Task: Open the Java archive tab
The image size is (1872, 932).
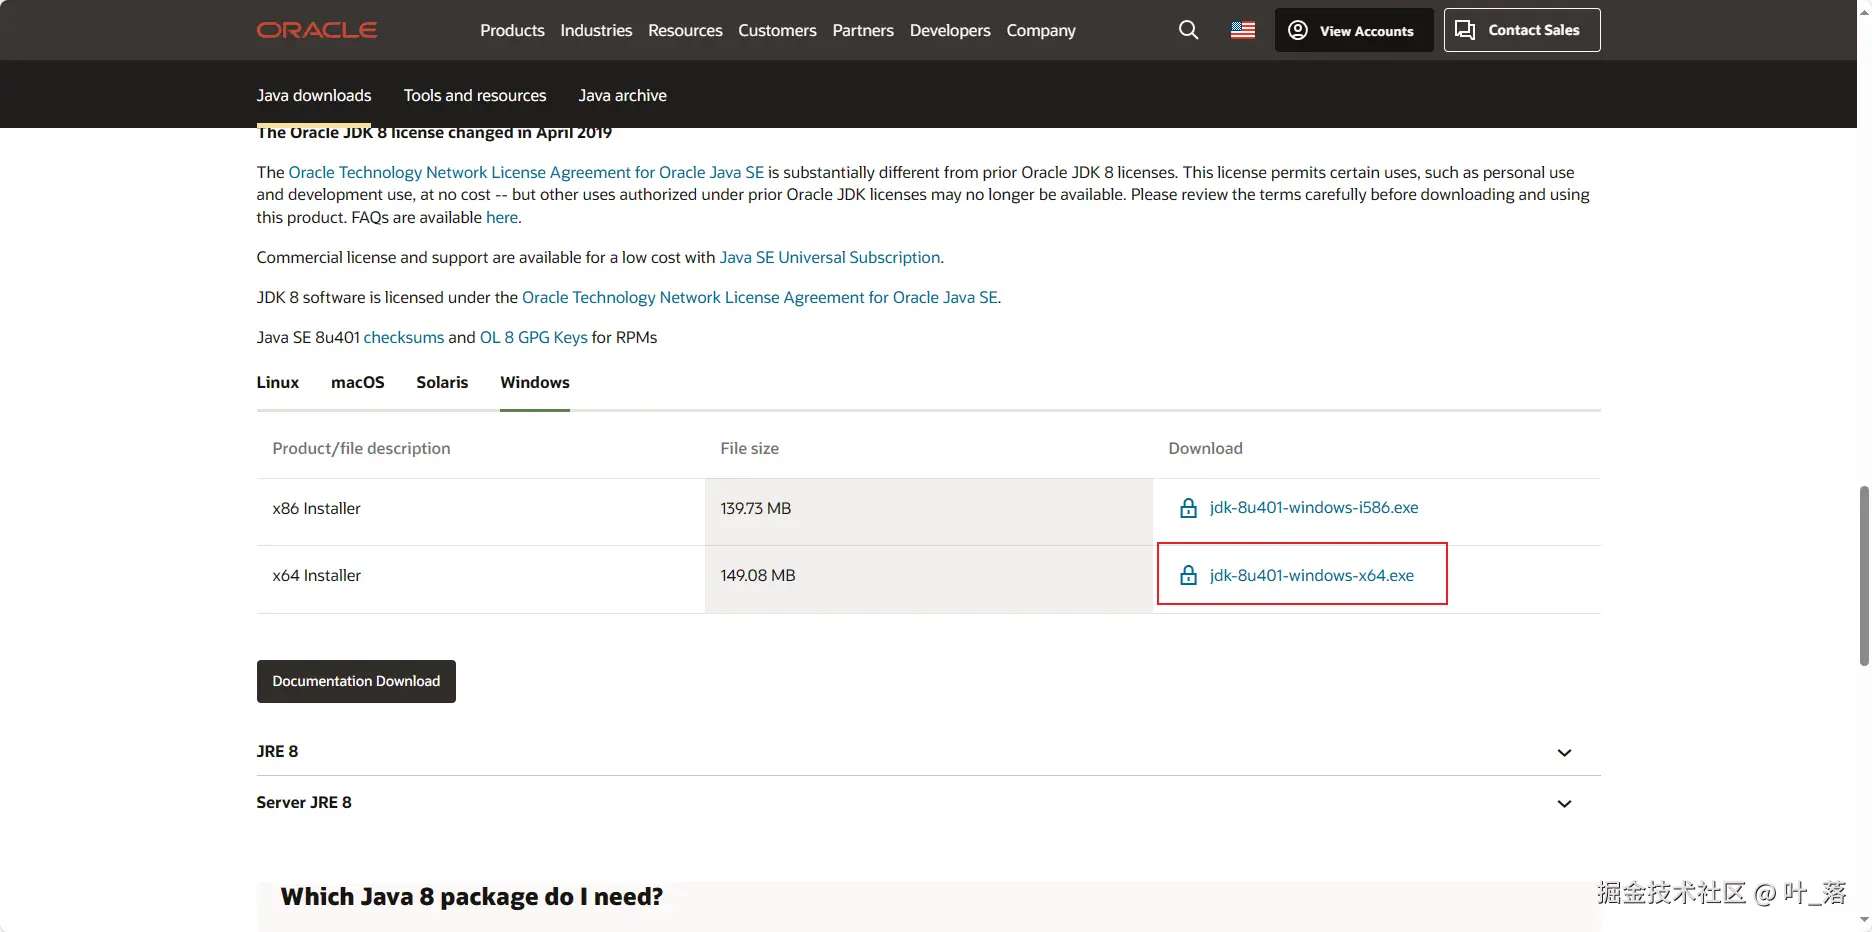Action: 622,95
